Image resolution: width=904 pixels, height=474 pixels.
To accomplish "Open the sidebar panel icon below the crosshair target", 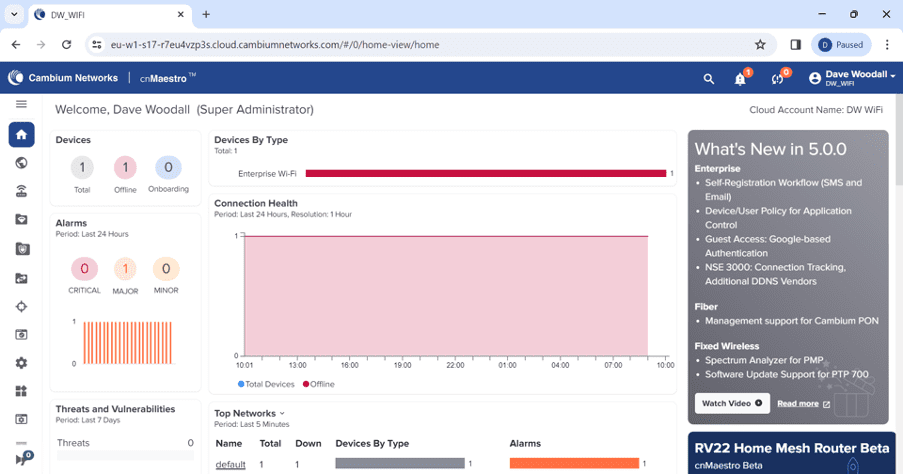I will (21, 334).
